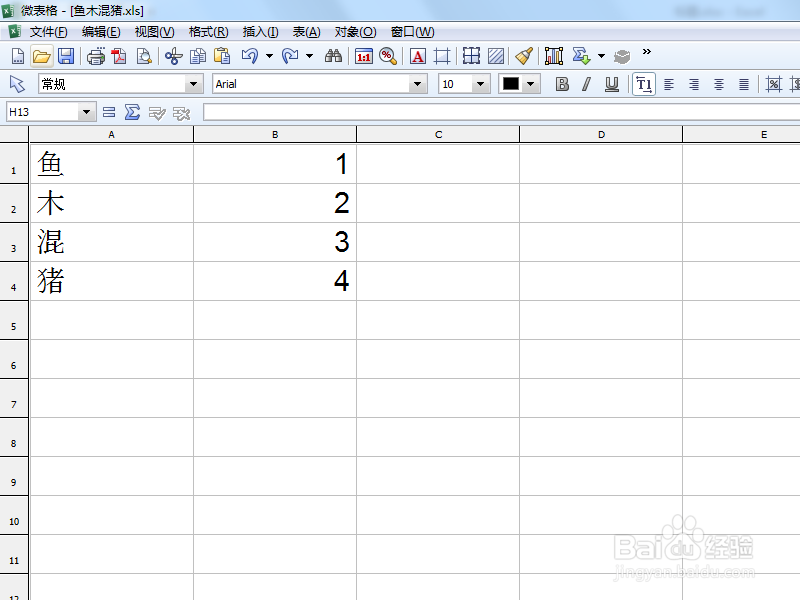800x600 pixels.
Task: Open a file with the folder icon
Action: (x=41, y=56)
